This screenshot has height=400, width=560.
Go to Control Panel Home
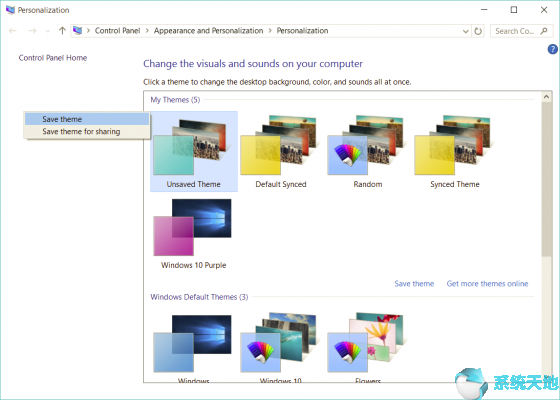point(53,58)
